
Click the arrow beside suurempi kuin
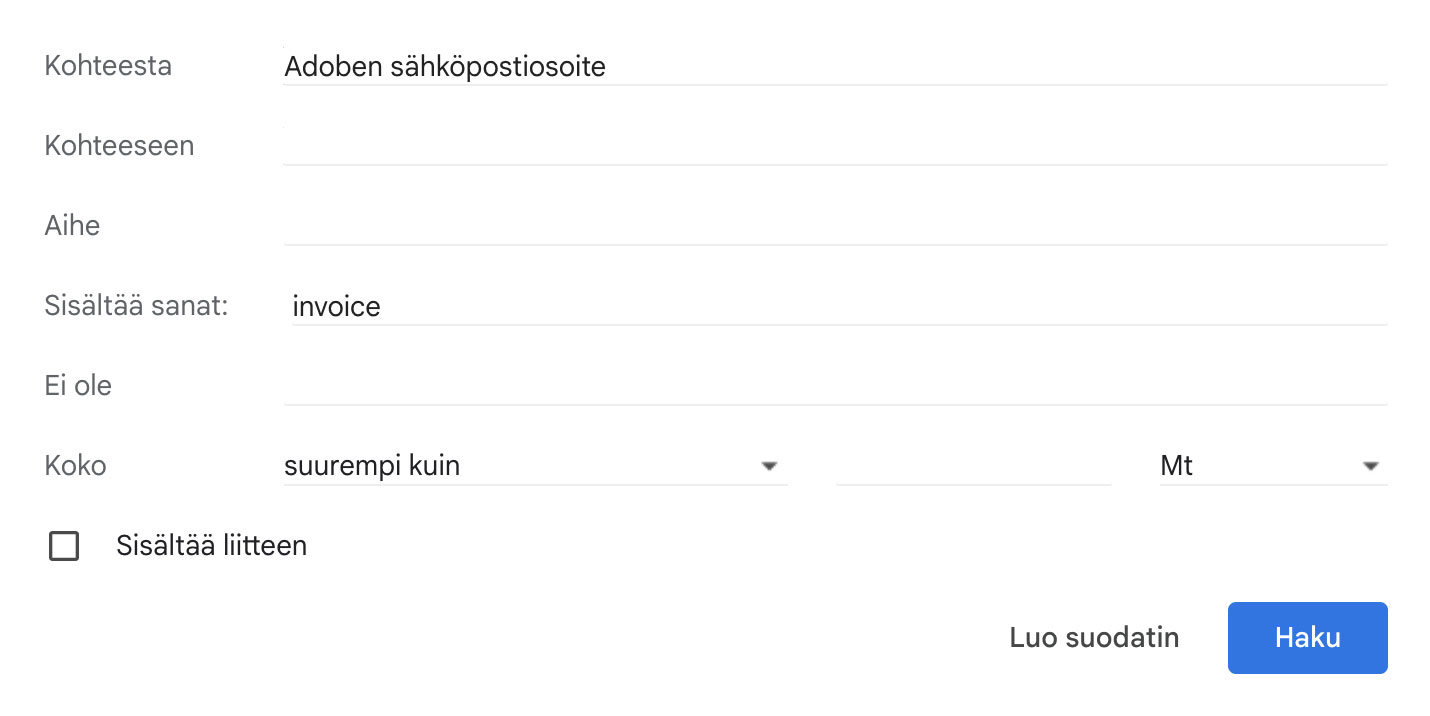tap(769, 466)
